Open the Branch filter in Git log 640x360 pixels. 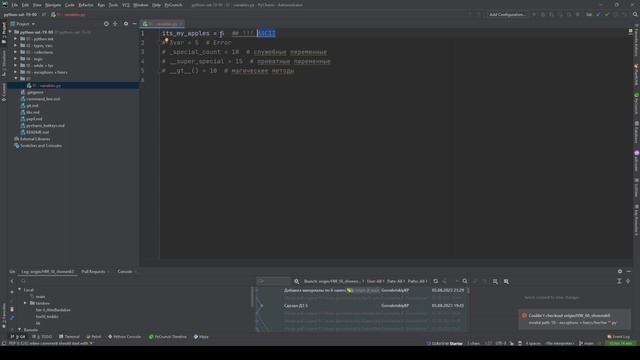(x=333, y=281)
